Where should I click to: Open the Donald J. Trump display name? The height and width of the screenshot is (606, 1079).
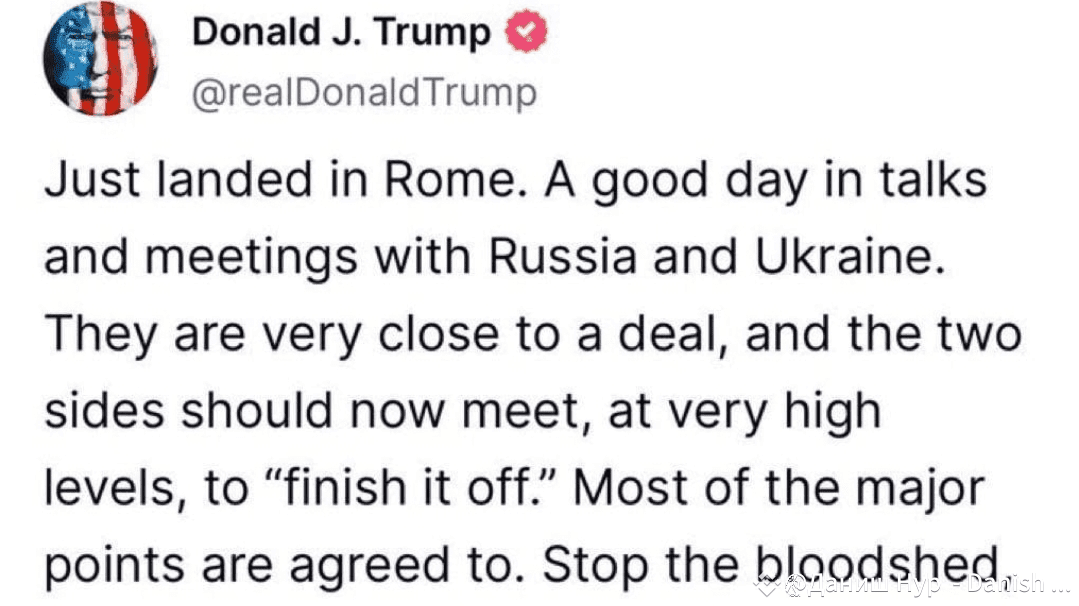point(341,32)
